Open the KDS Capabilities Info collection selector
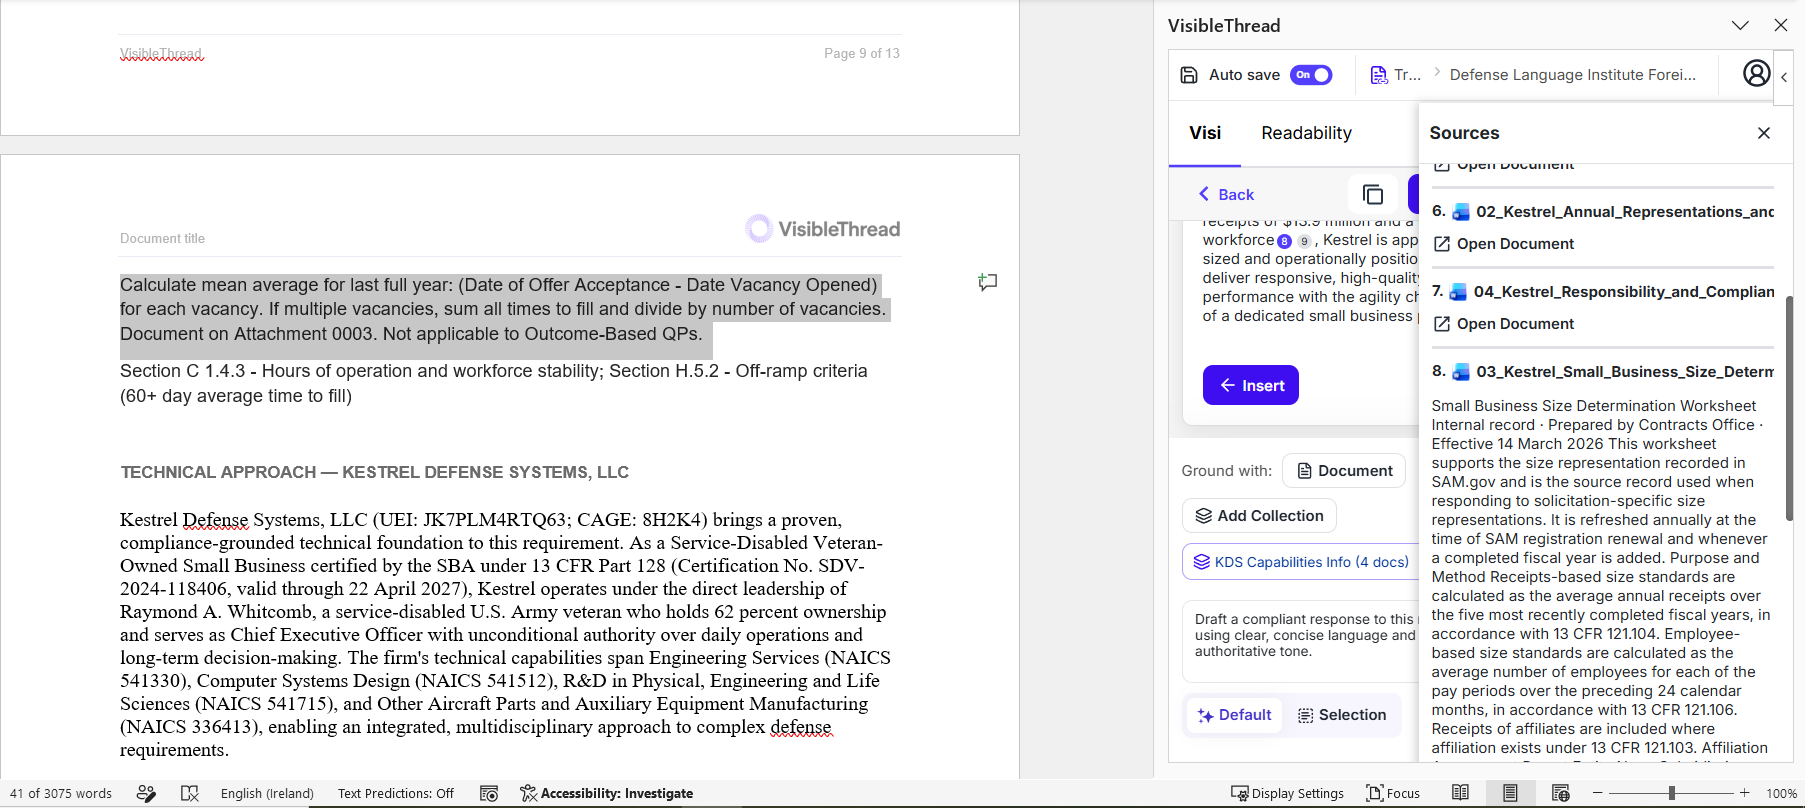Viewport: 1805px width, 808px height. [x=1301, y=562]
